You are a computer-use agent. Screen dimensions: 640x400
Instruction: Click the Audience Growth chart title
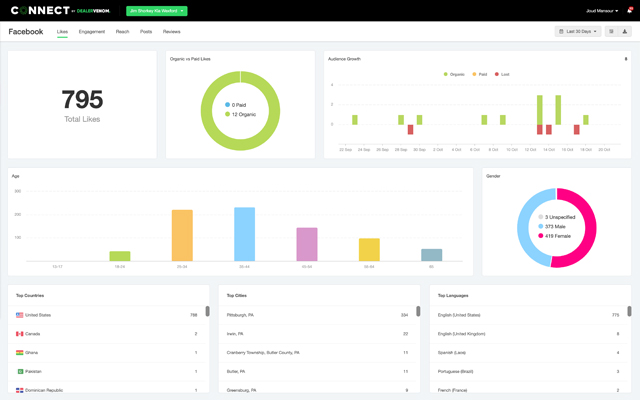tap(344, 59)
